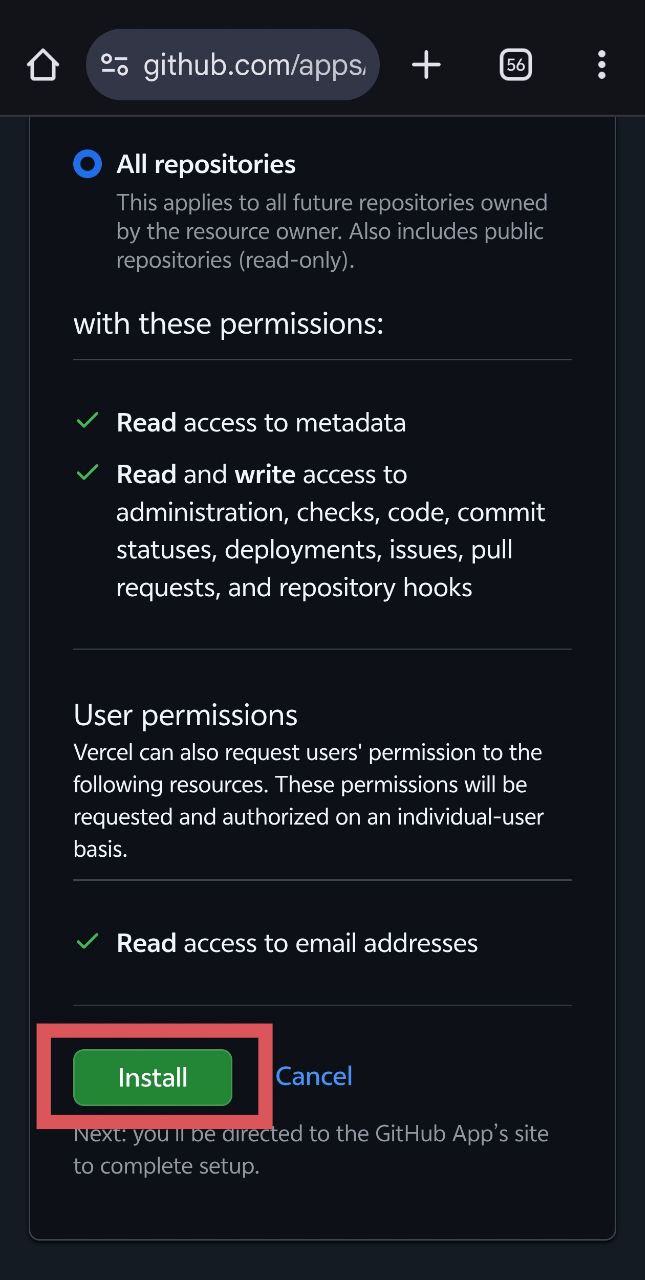The height and width of the screenshot is (1280, 645).
Task: Tap the github.com URL field
Action: pyautogui.click(x=233, y=66)
